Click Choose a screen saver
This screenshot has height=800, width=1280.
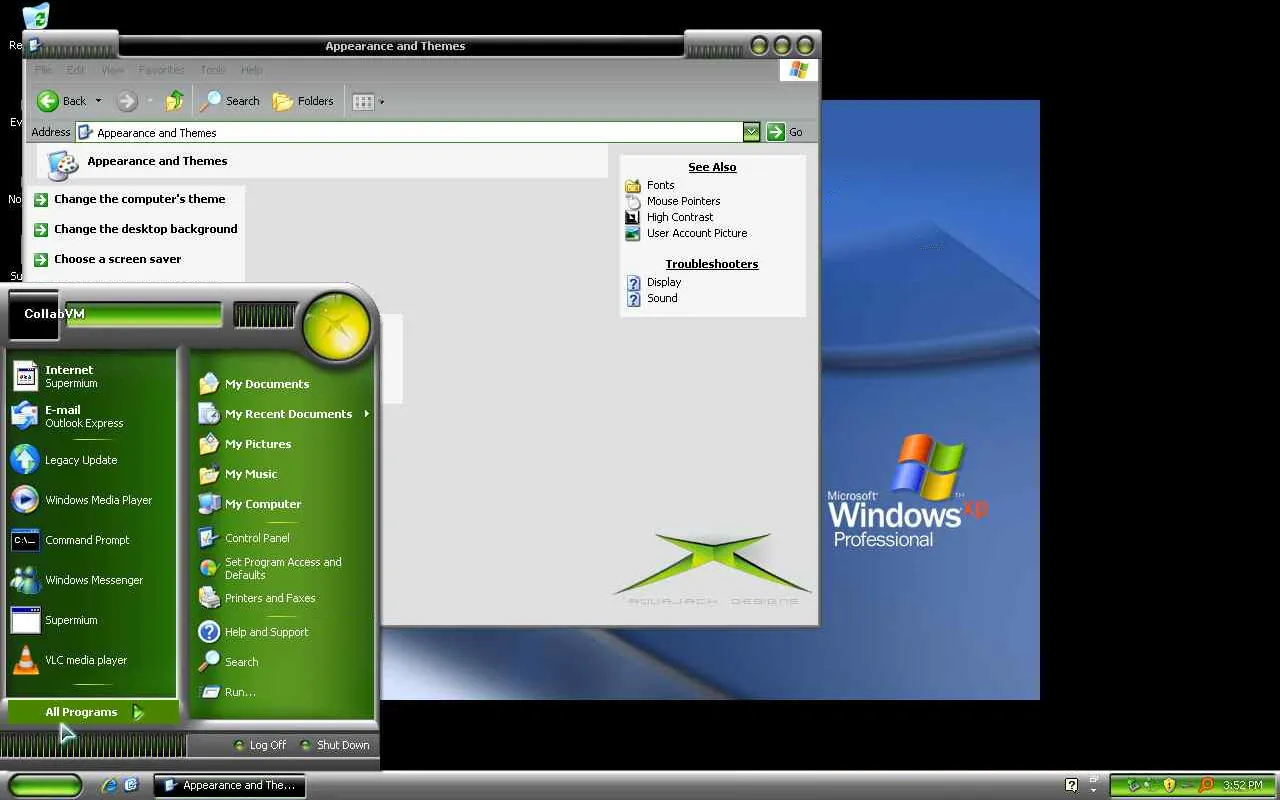tap(118, 259)
